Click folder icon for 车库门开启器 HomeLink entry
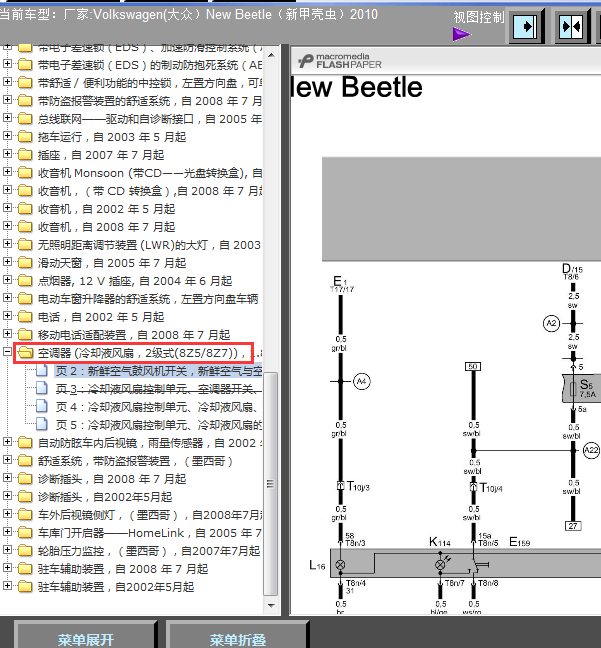Image resolution: width=601 pixels, height=648 pixels. (25, 533)
